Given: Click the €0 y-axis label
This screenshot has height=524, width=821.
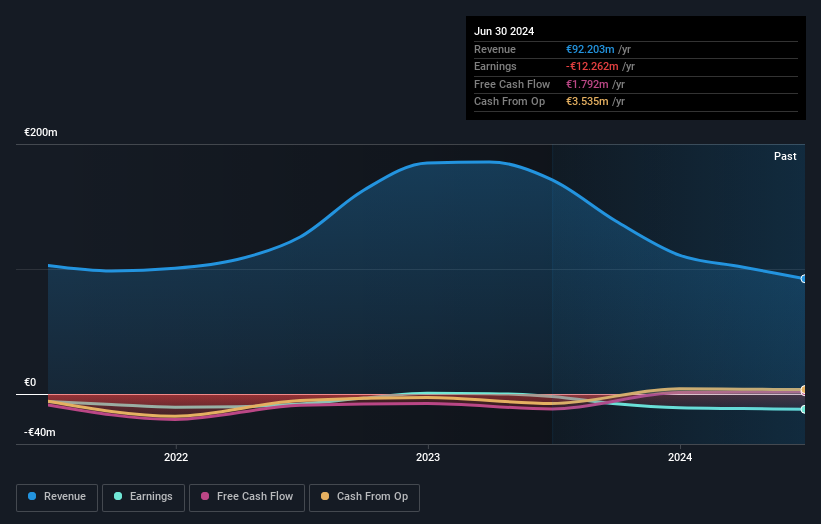Looking at the screenshot, I should (30, 382).
